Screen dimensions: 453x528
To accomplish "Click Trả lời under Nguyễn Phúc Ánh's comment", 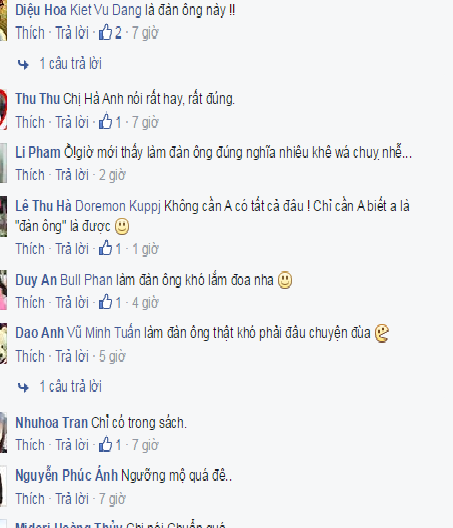I will 72,499.
